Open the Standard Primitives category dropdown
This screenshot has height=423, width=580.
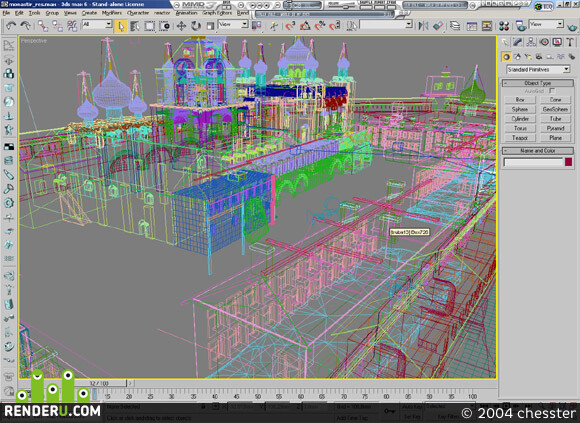tap(538, 70)
